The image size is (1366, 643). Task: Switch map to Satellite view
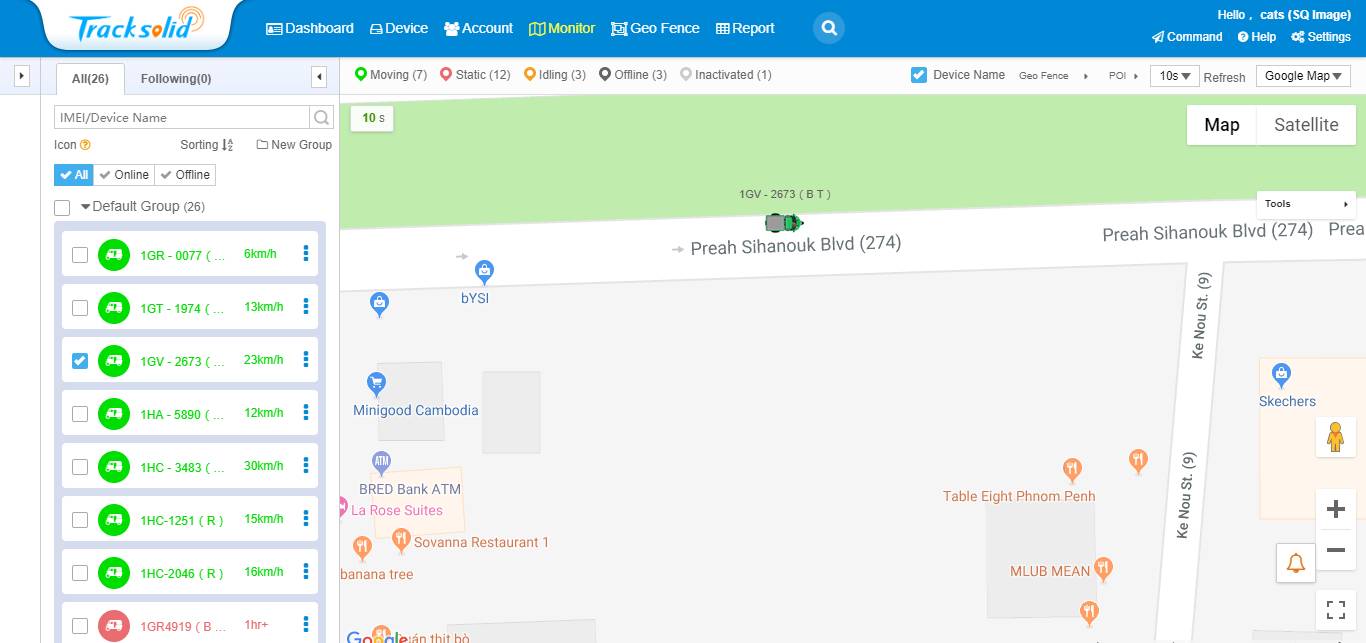click(1306, 125)
